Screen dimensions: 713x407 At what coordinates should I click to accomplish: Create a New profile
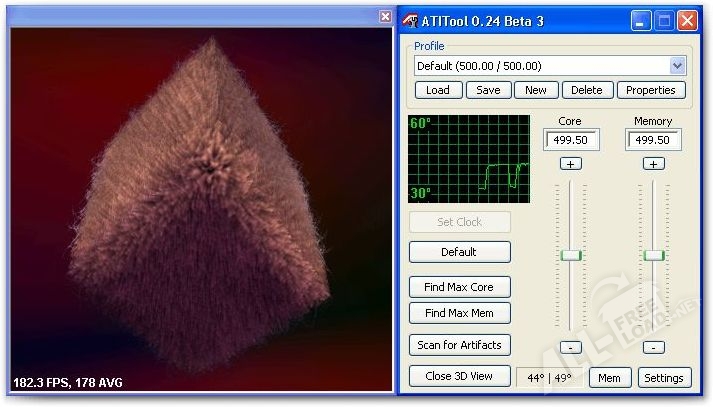(x=536, y=90)
